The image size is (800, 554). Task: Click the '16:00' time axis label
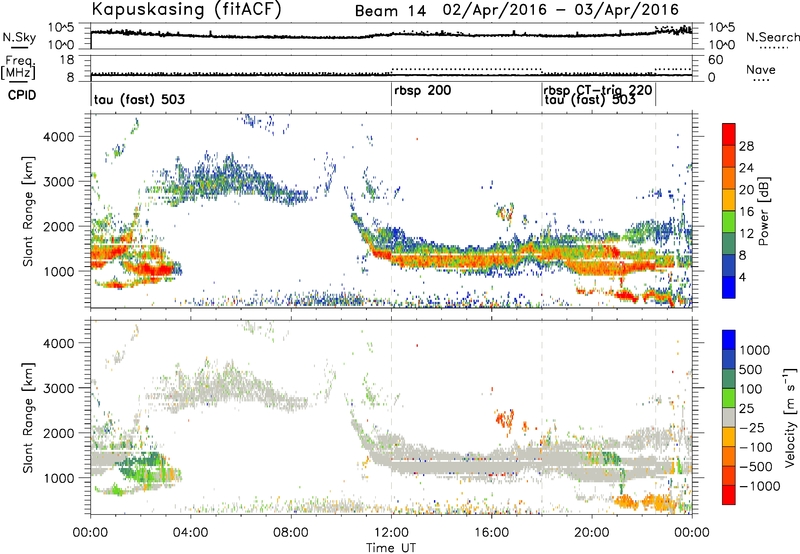tap(491, 533)
